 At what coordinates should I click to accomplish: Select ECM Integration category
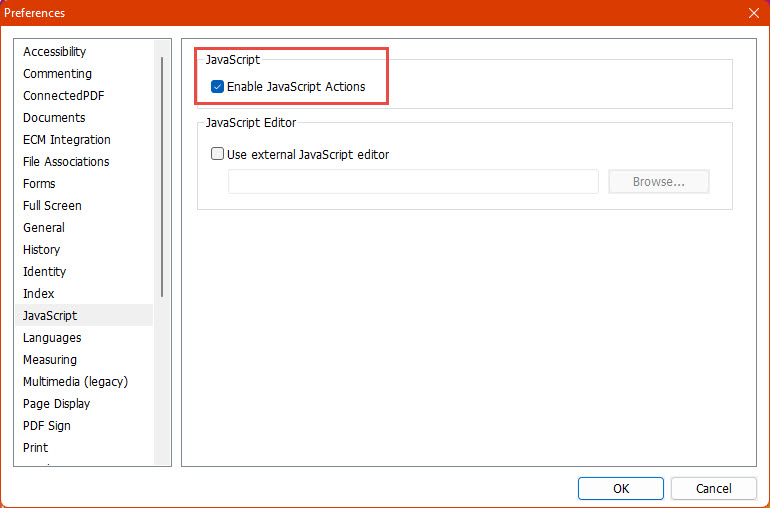tap(67, 140)
